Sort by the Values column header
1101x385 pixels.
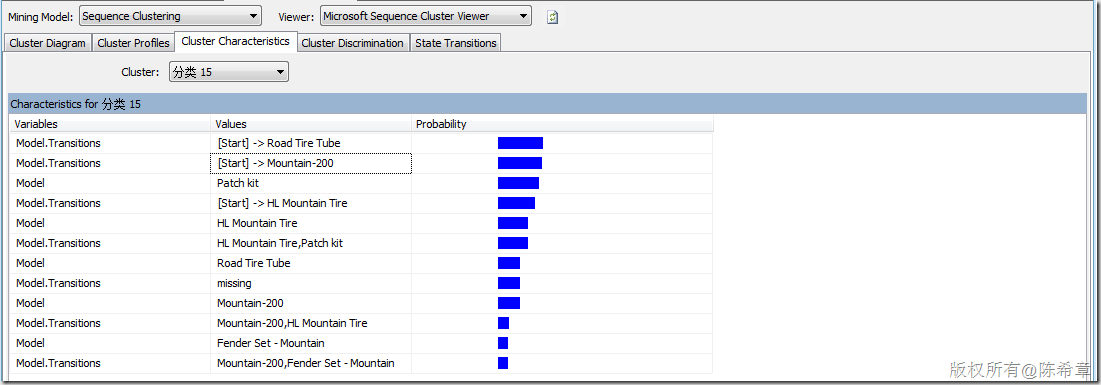coord(311,124)
